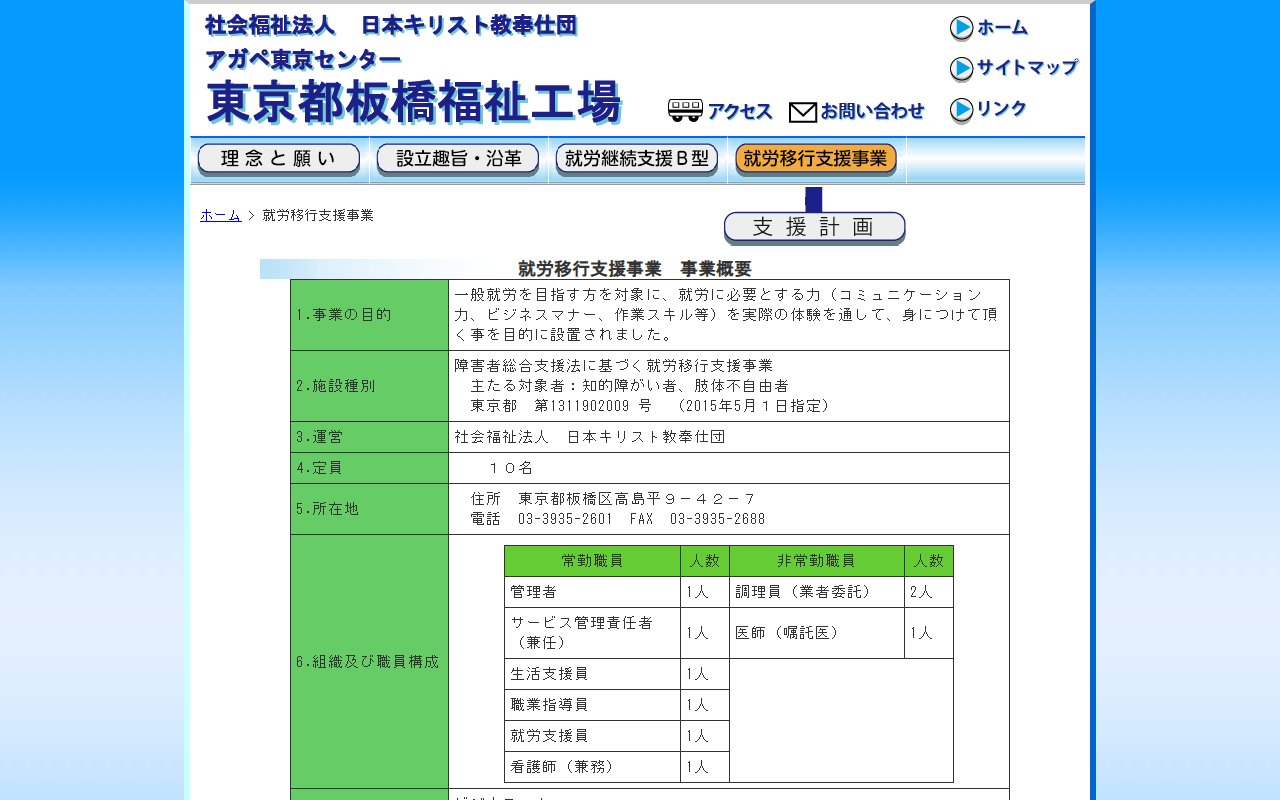Click the 看護師（兼務） cell
This screenshot has width=1280, height=800.
(x=593, y=767)
